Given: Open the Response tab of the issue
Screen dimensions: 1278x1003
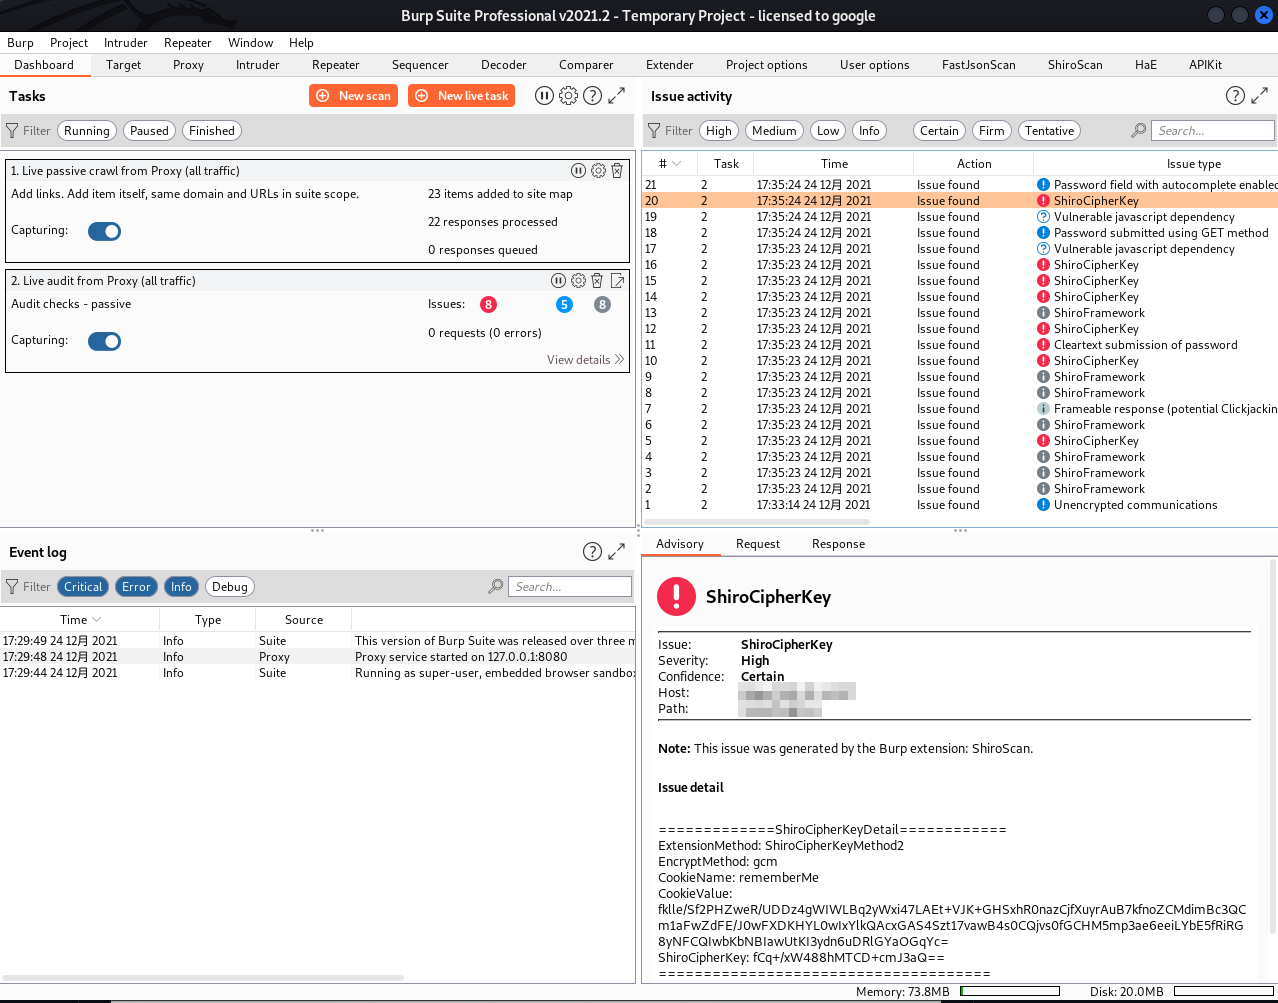Looking at the screenshot, I should pyautogui.click(x=838, y=543).
